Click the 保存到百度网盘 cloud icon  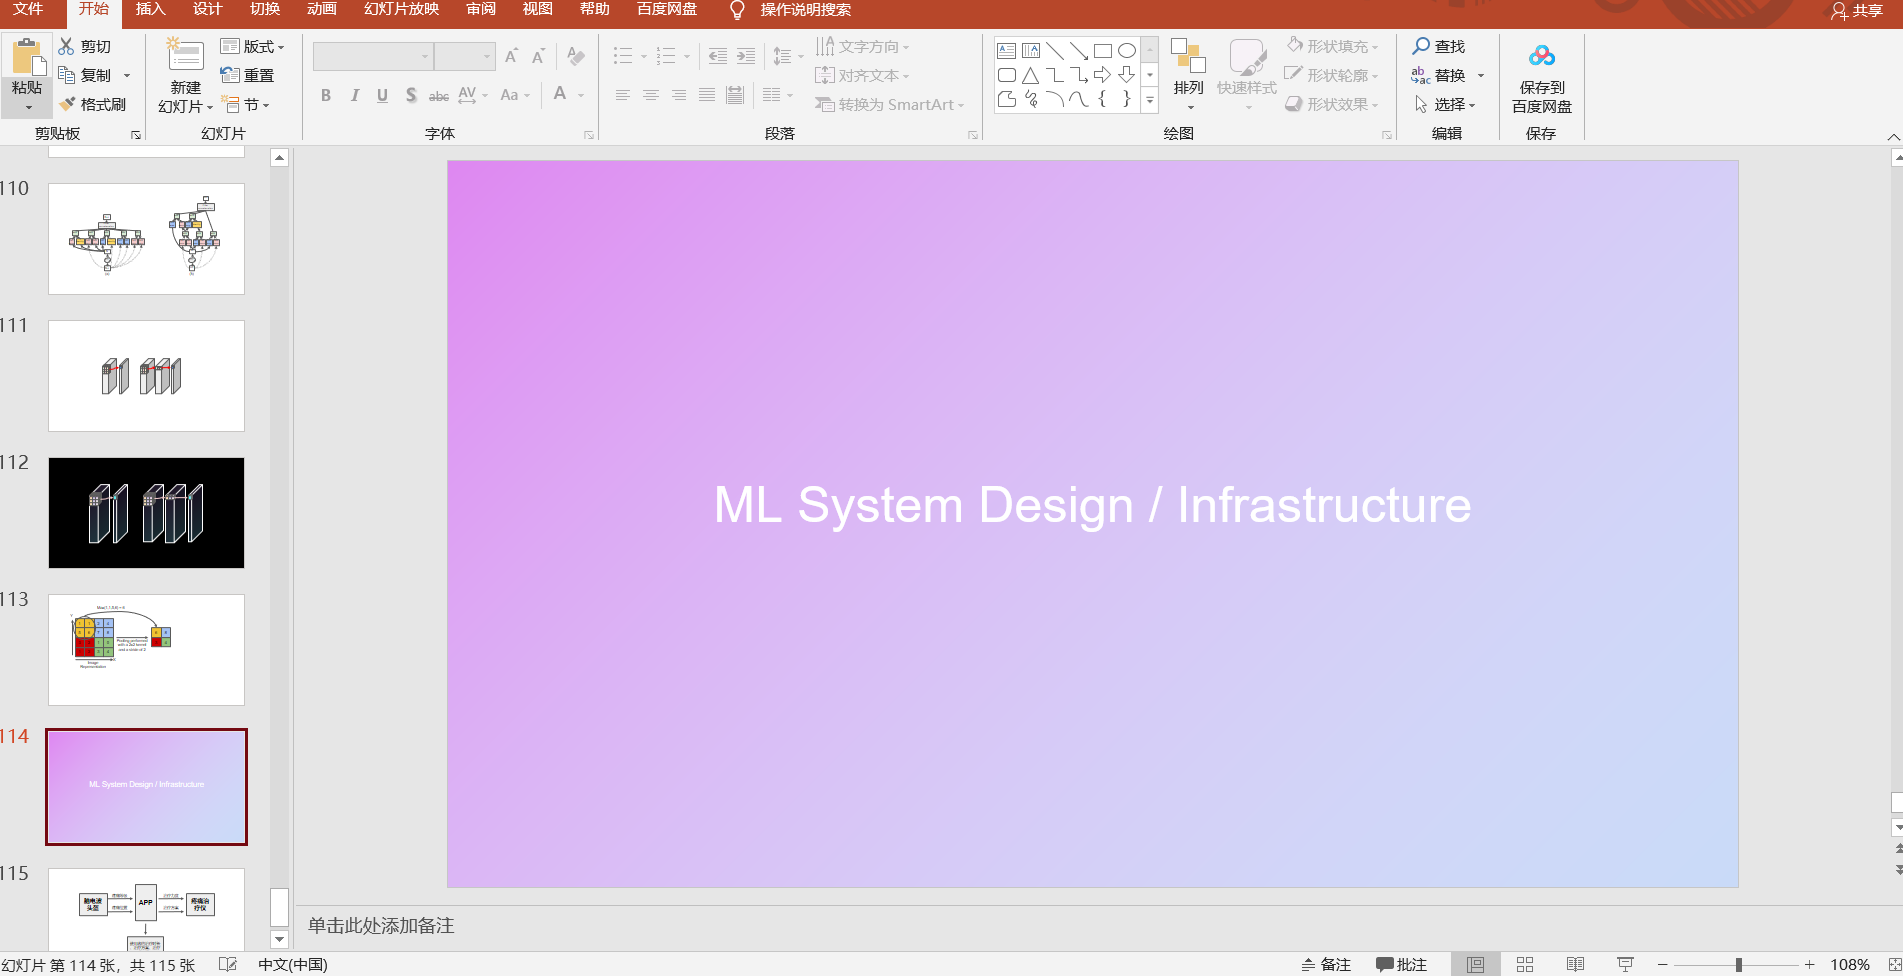[1540, 55]
